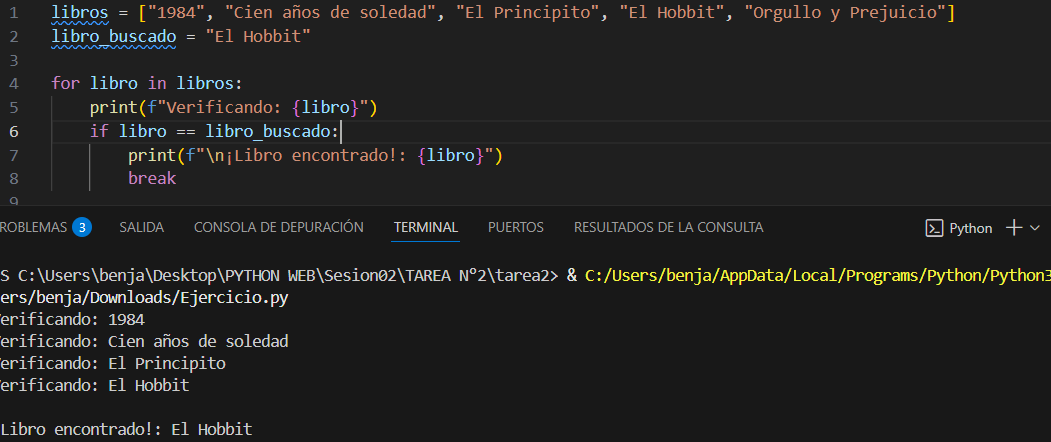
Task: Click terminal output 'Verificando: El Principito'
Action: tap(113, 364)
